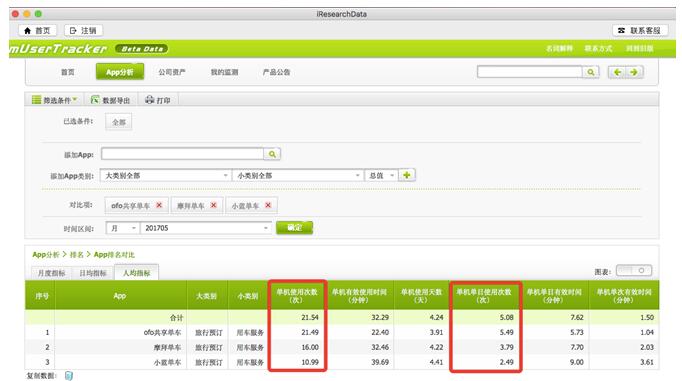682x381 pixels.
Task: Toggle the 图表 chart switch
Action: click(634, 271)
